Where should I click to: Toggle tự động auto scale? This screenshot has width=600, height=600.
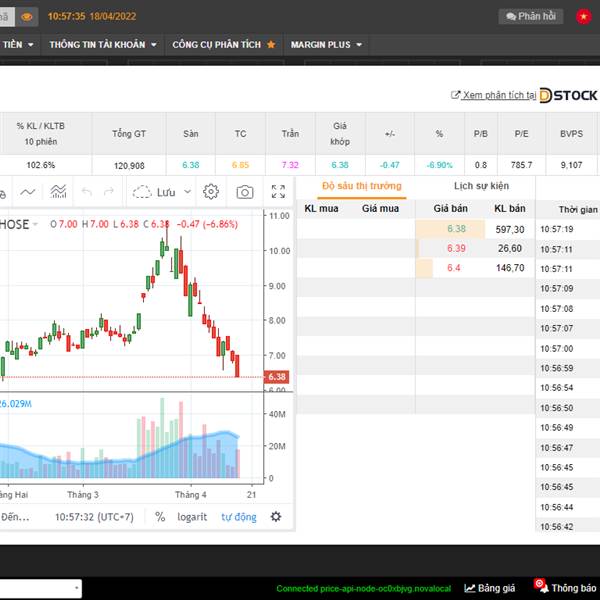(x=239, y=517)
